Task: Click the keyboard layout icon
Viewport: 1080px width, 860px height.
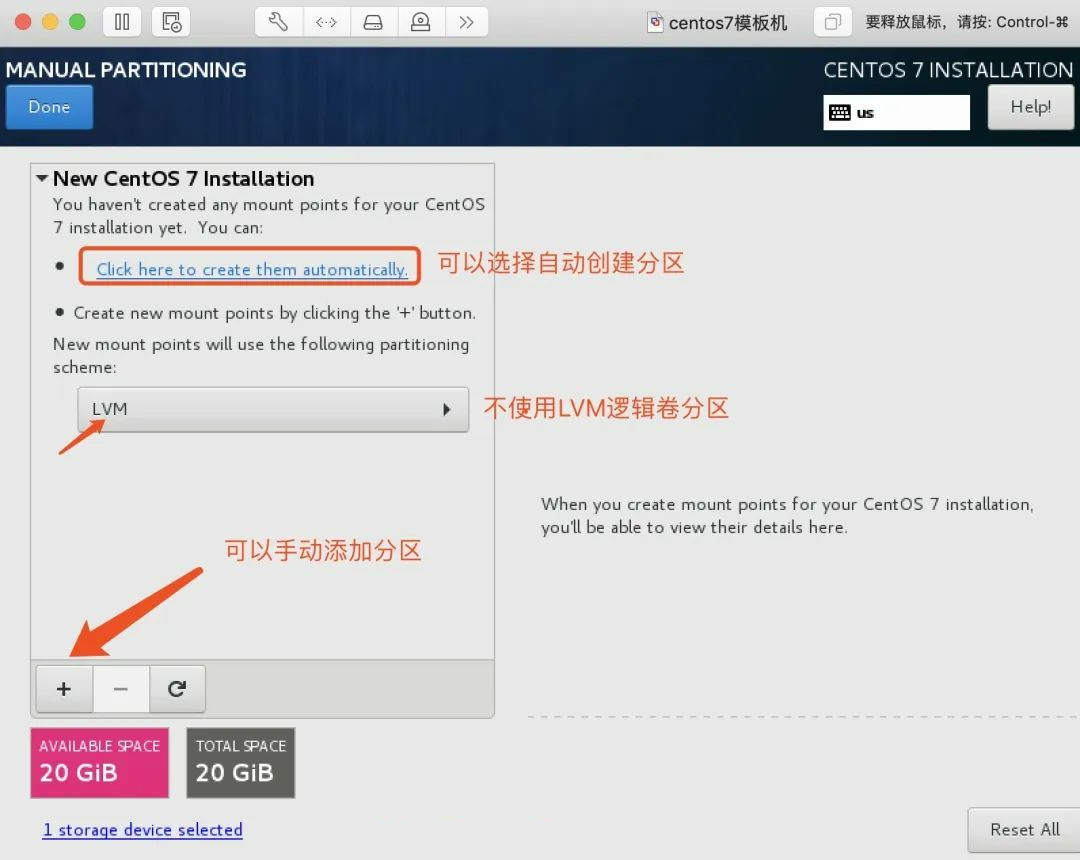Action: [x=840, y=113]
